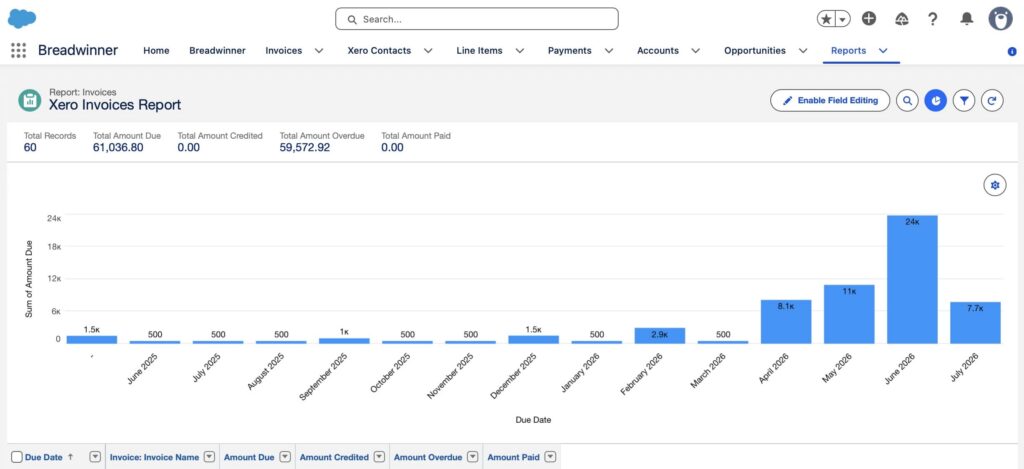Open the Breadwinner tab
The height and width of the screenshot is (469, 1024).
click(217, 50)
